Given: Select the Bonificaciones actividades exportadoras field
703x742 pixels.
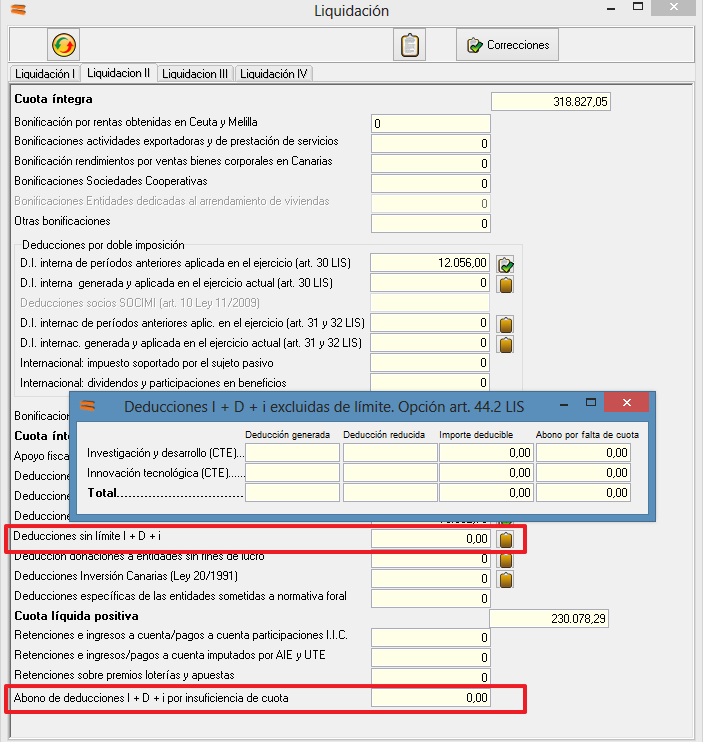Looking at the screenshot, I should tap(431, 143).
